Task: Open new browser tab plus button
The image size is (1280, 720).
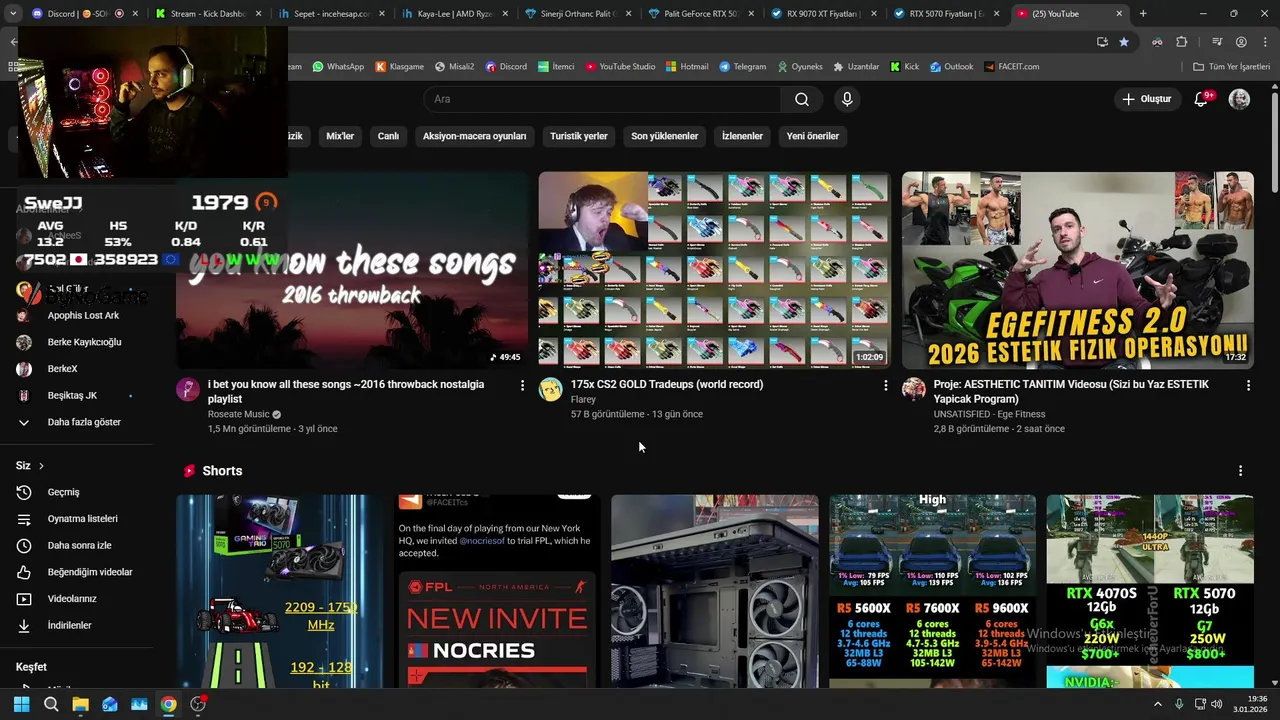Action: 1143,14
